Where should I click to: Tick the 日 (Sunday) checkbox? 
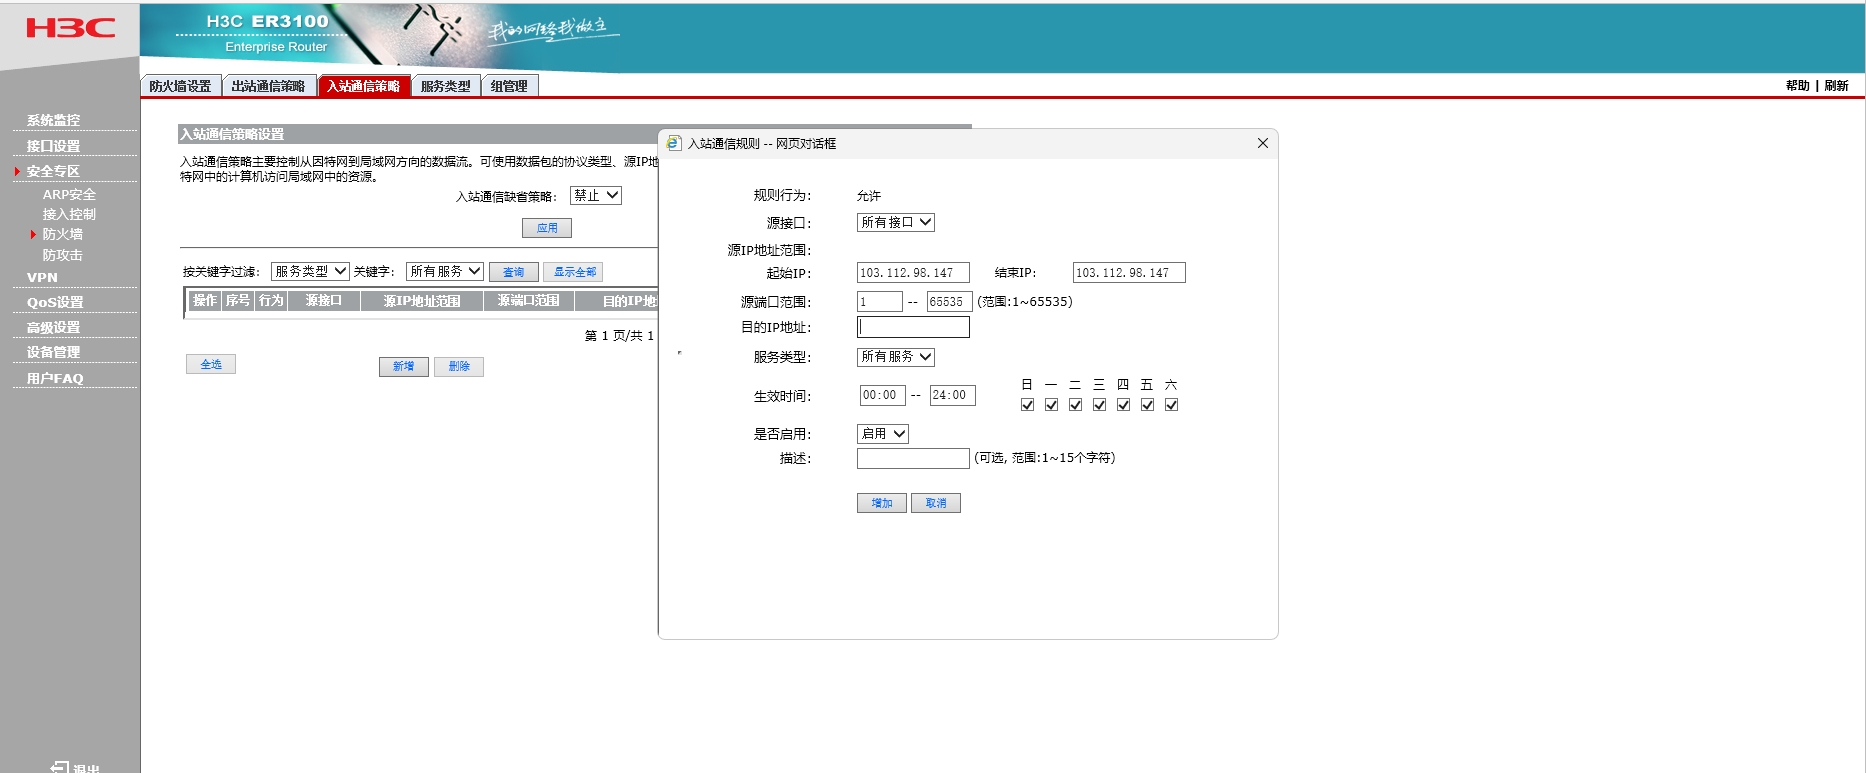1027,405
